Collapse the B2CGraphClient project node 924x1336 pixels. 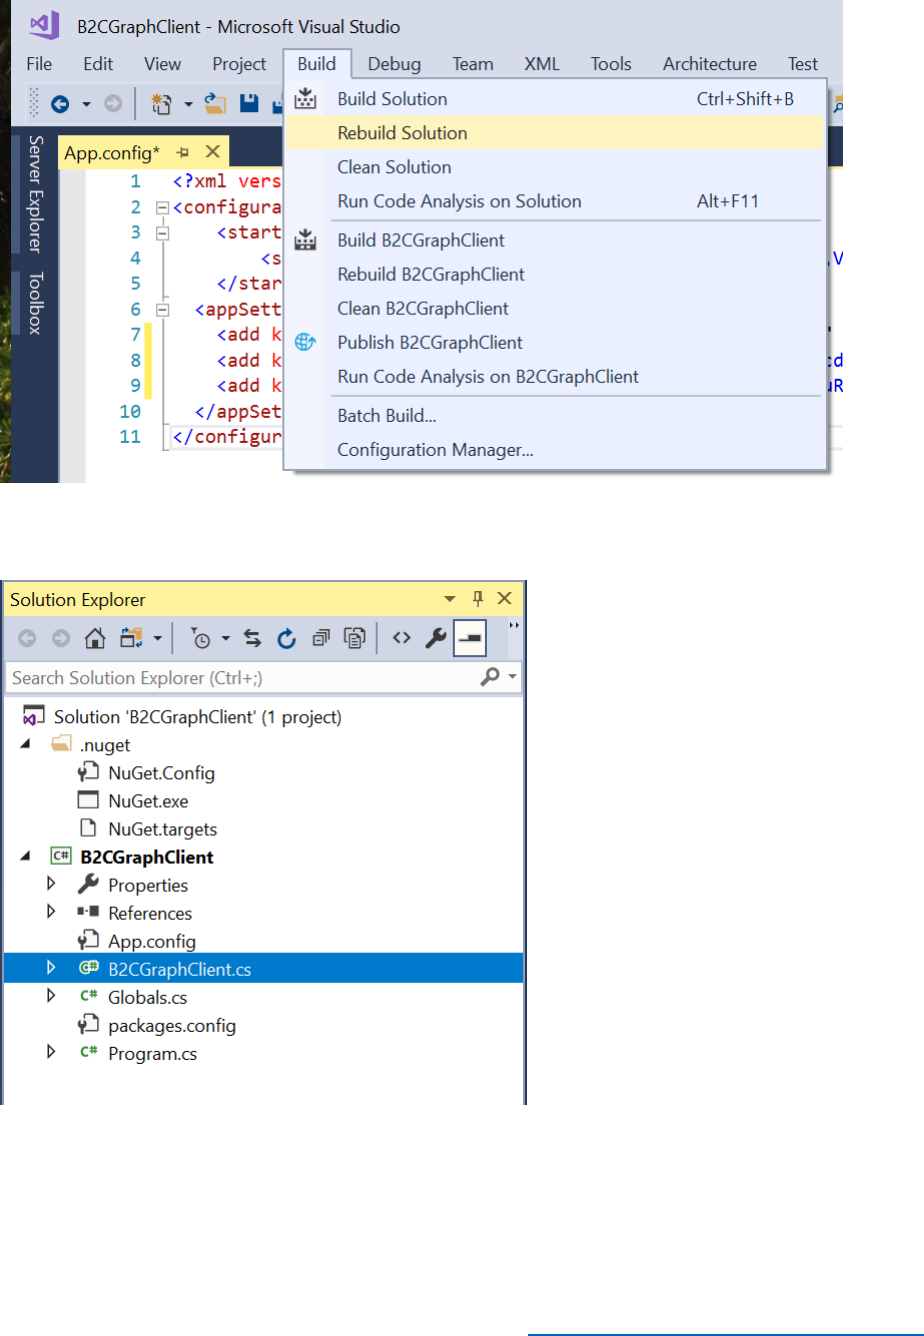coord(26,856)
